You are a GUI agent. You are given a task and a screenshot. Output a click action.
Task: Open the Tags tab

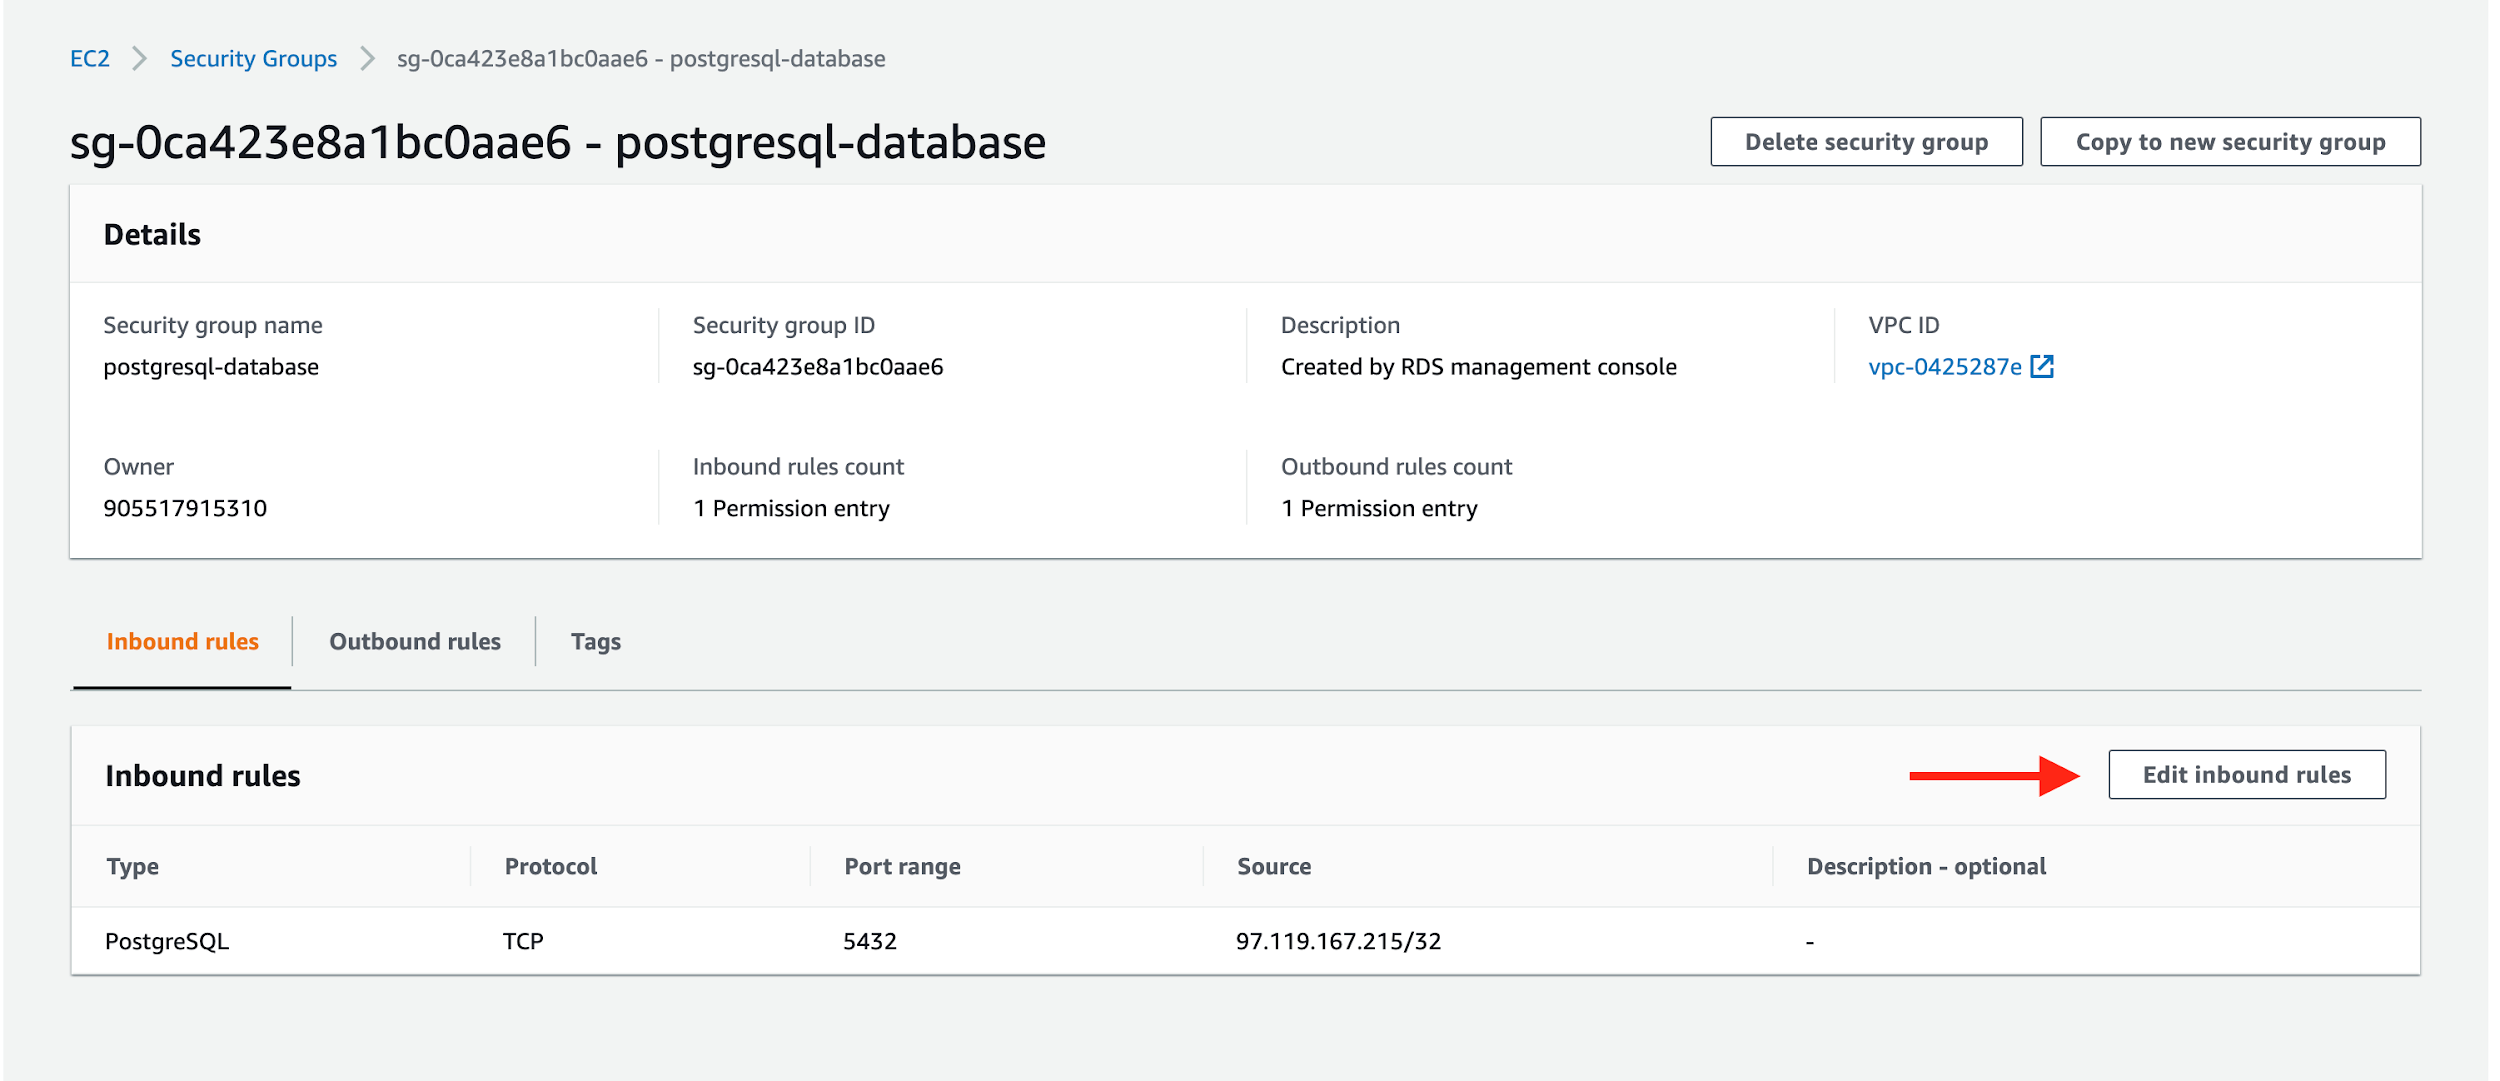pyautogui.click(x=596, y=641)
